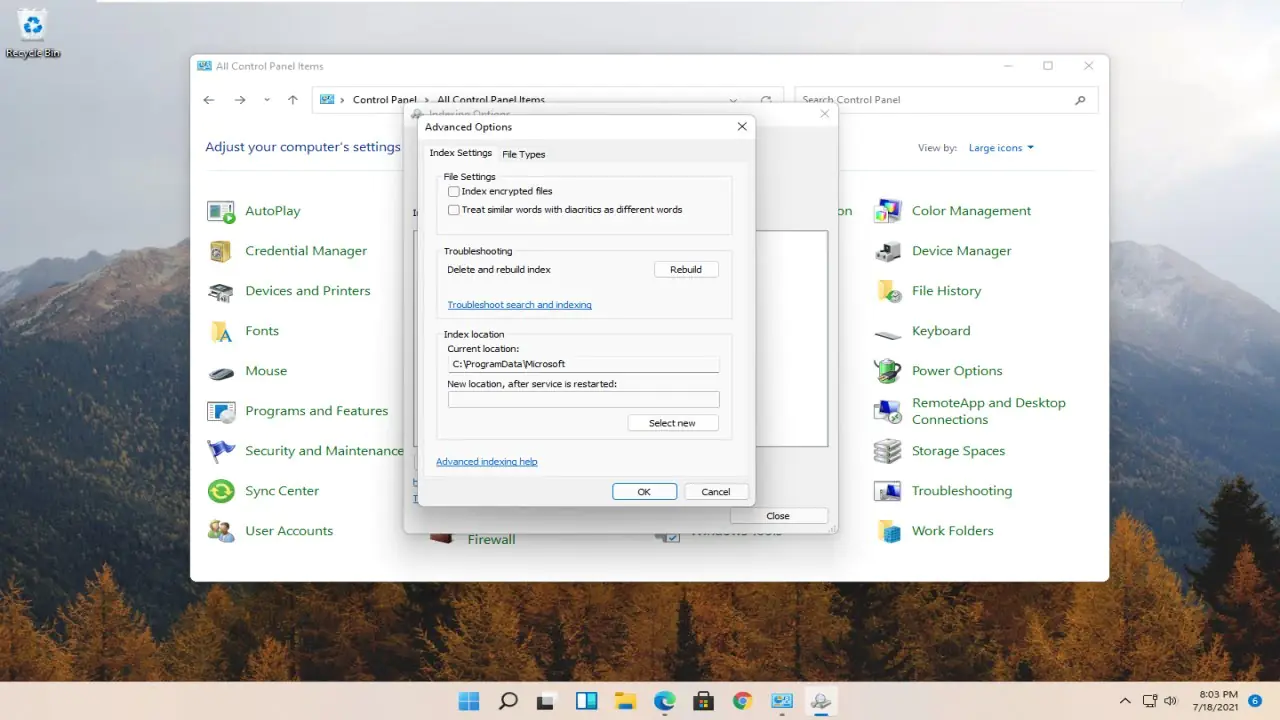The height and width of the screenshot is (720, 1280).
Task: Click the Select new location button
Action: click(672, 423)
